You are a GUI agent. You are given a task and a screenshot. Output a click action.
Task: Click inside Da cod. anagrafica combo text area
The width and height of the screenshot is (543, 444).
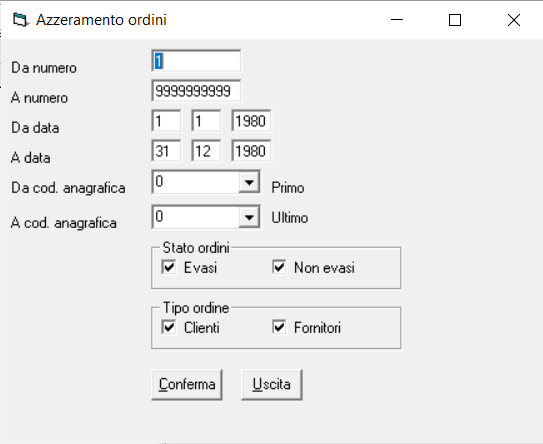[x=196, y=182]
